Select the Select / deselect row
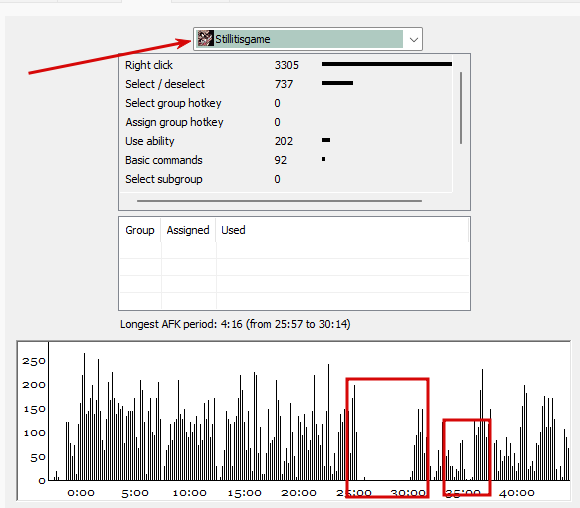The image size is (580, 508). pyautogui.click(x=286, y=84)
